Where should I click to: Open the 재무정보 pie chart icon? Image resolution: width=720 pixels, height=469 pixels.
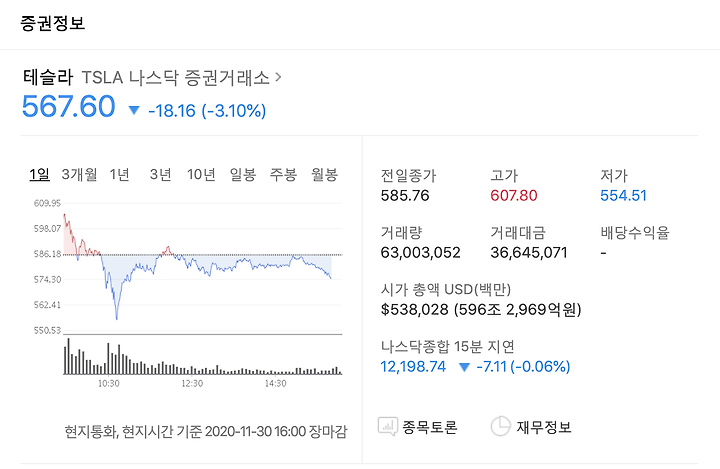[x=501, y=426]
